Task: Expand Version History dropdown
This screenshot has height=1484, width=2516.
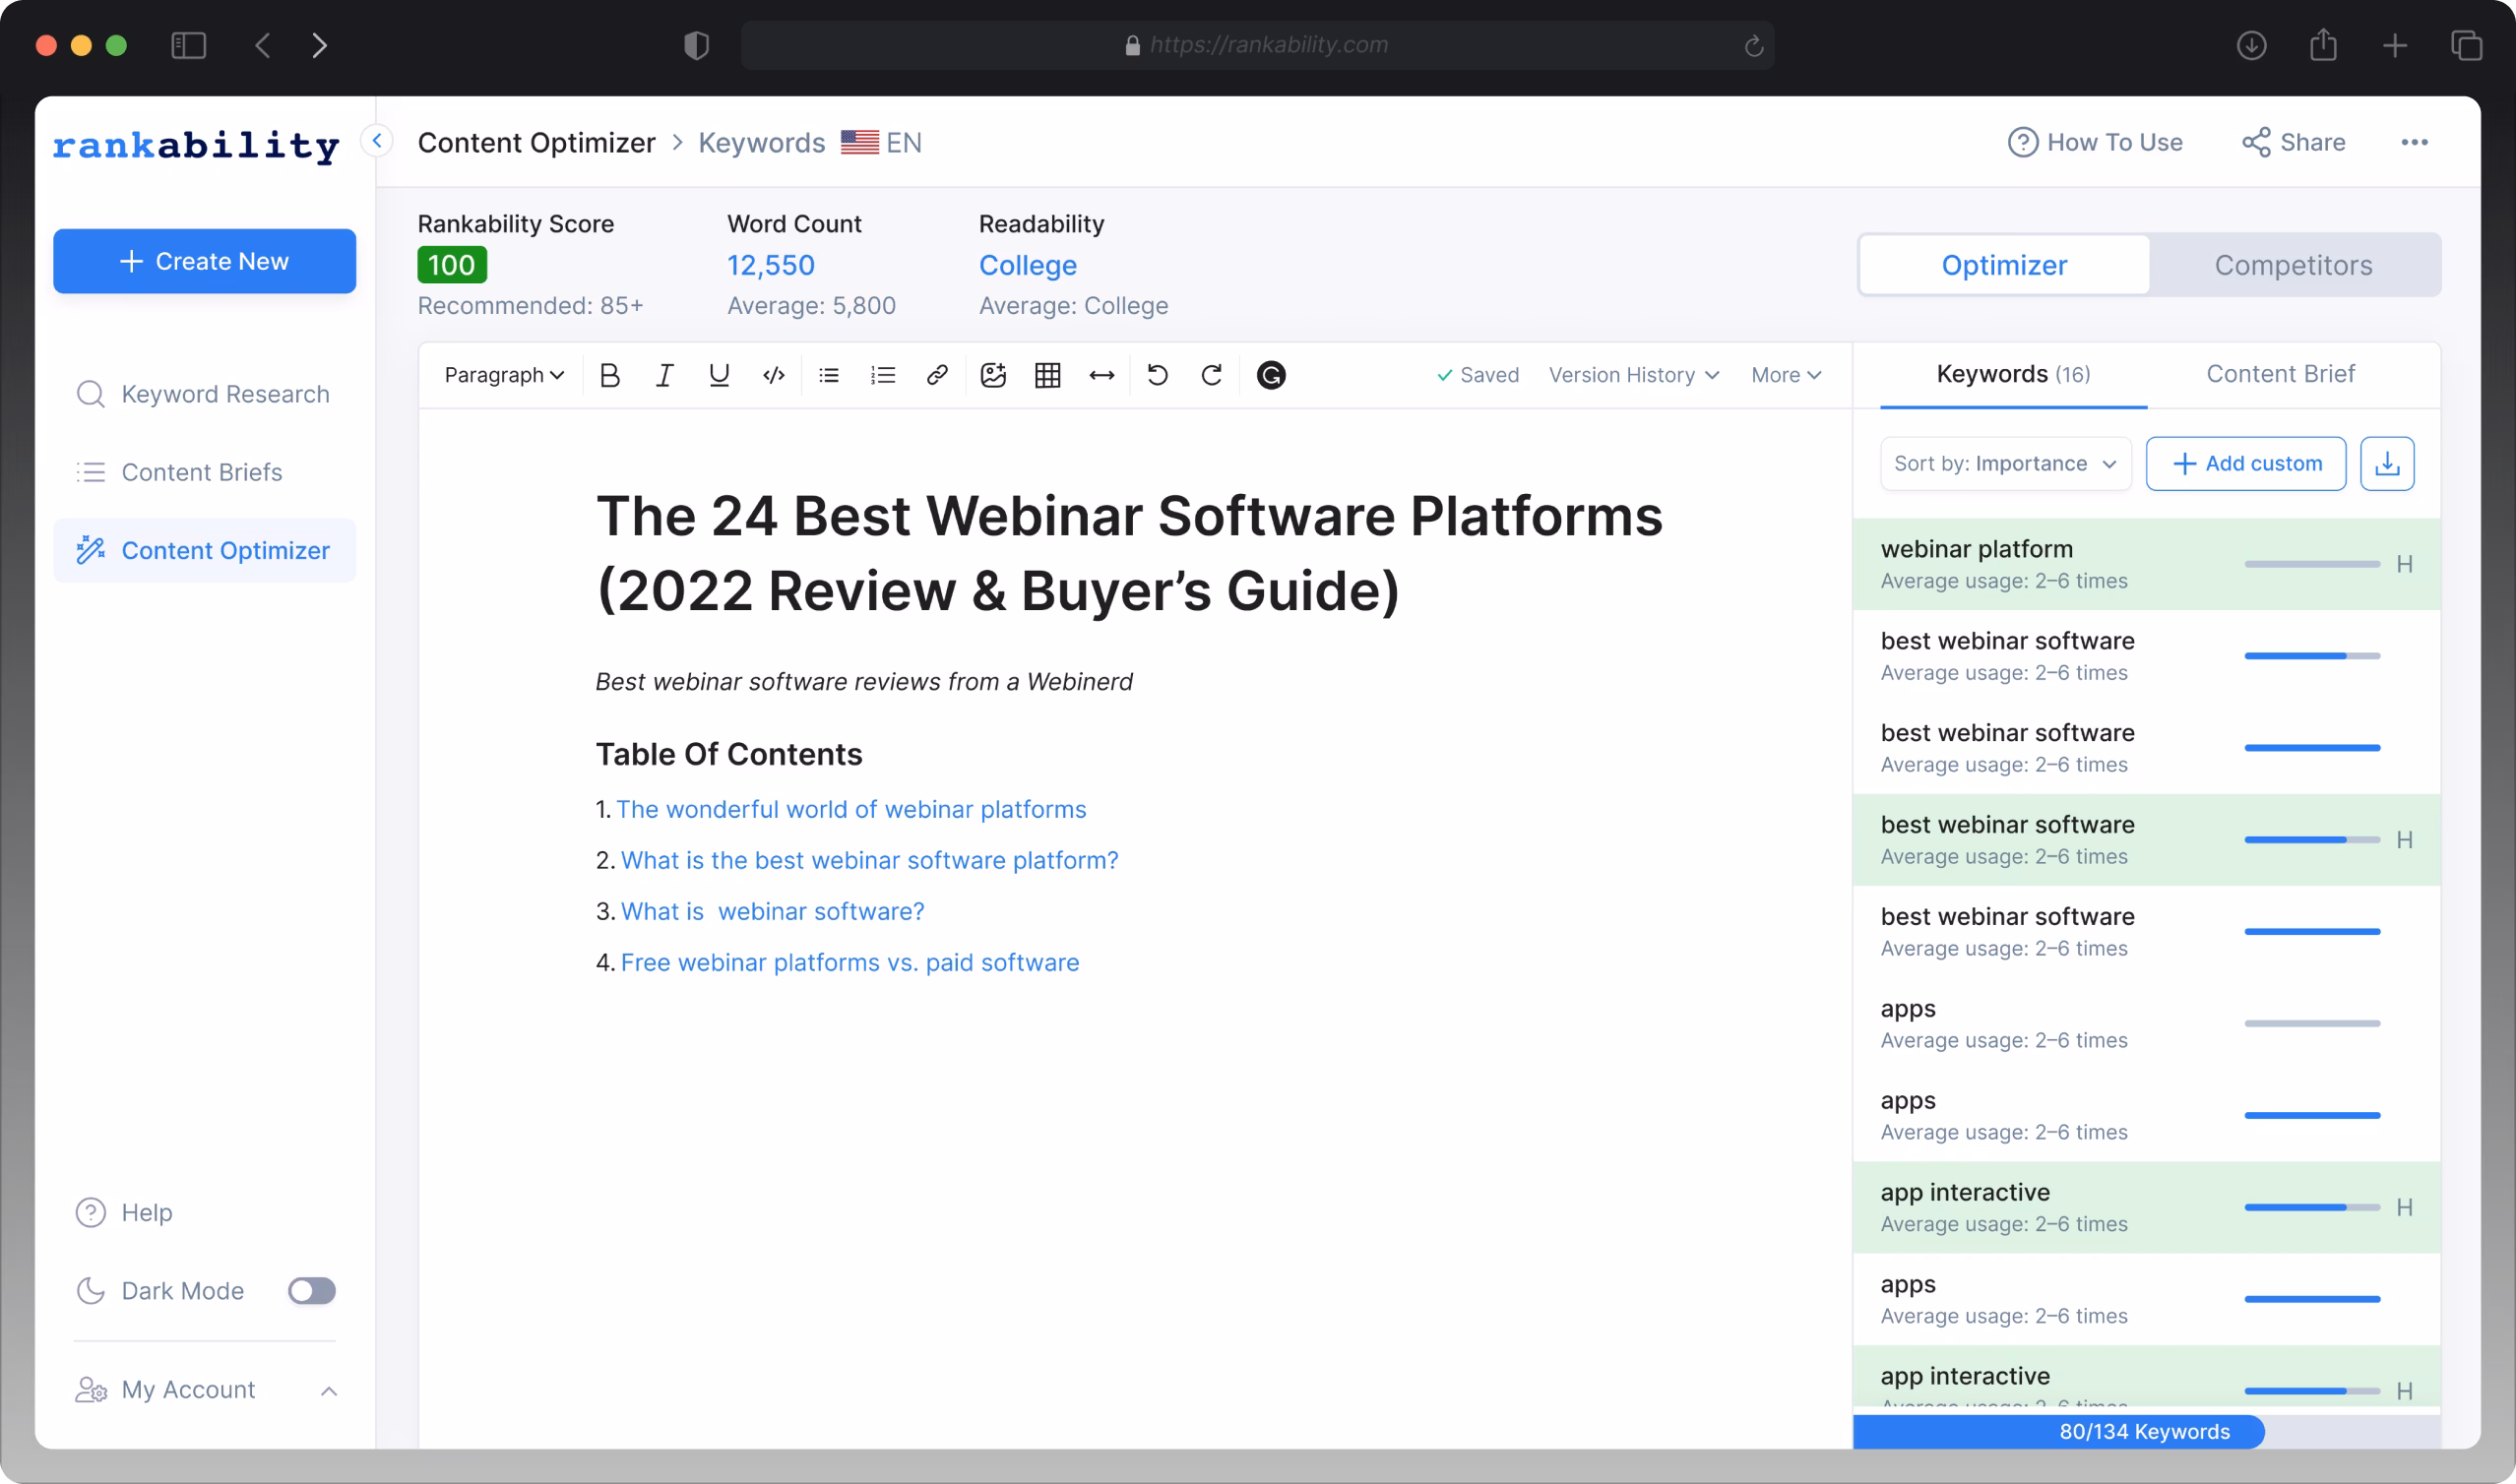Action: pyautogui.click(x=1633, y=375)
